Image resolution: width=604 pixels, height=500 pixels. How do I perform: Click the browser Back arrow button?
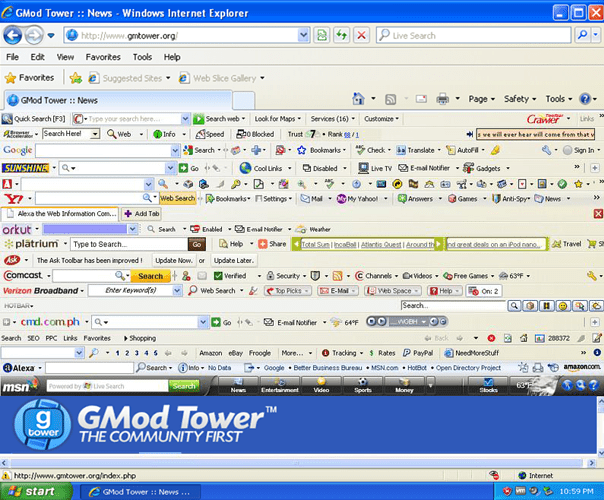(13, 35)
